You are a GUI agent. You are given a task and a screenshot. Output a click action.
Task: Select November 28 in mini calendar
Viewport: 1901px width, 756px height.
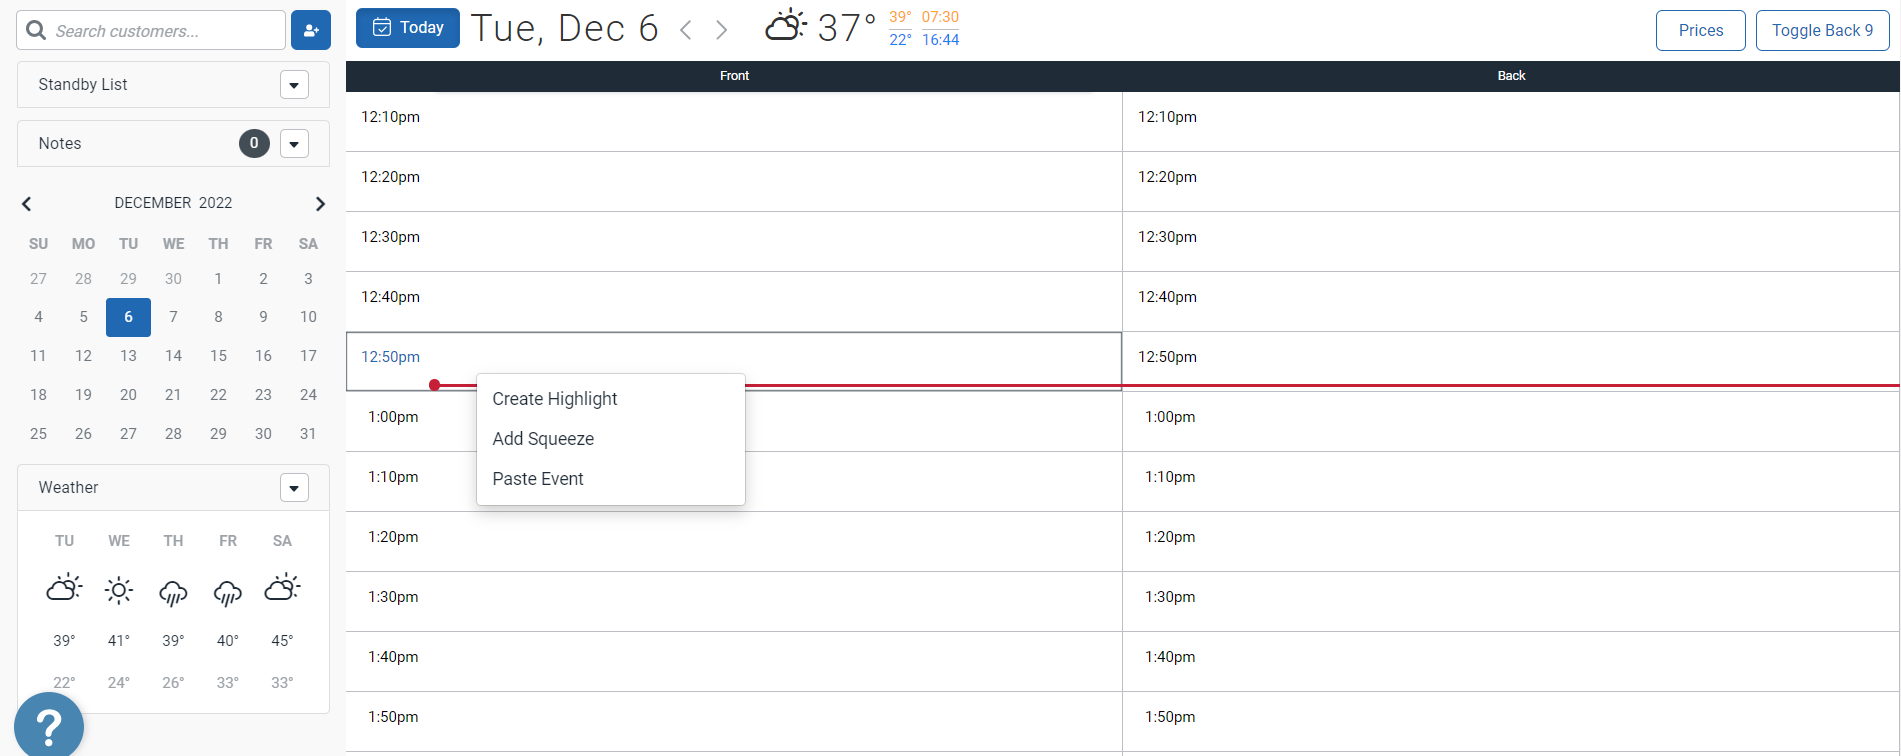(83, 279)
